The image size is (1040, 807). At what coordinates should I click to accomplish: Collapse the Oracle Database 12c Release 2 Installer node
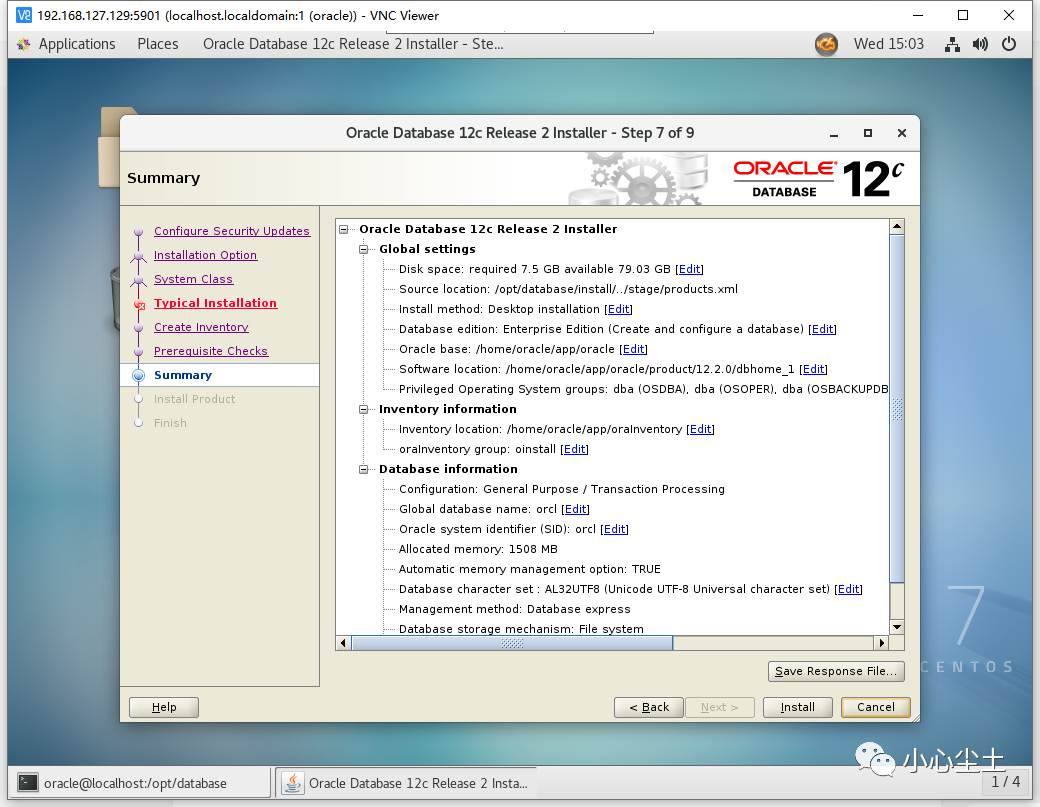344,229
